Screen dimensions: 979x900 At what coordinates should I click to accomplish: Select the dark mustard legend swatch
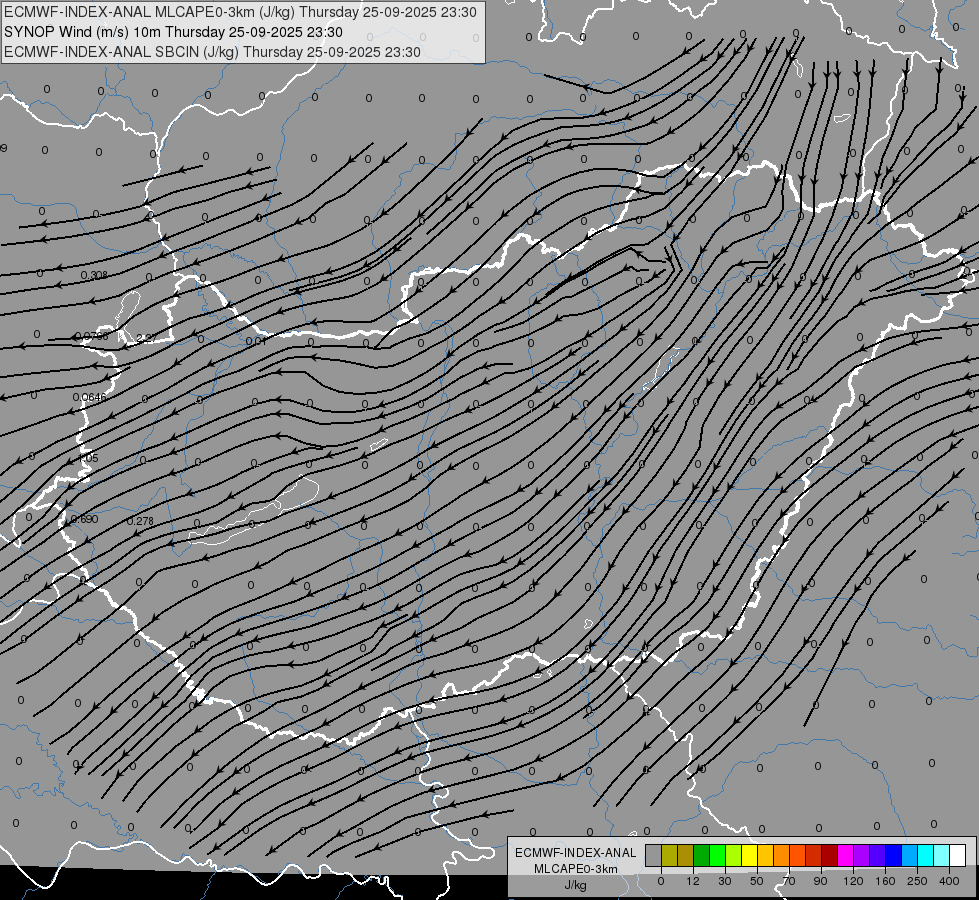(x=686, y=855)
